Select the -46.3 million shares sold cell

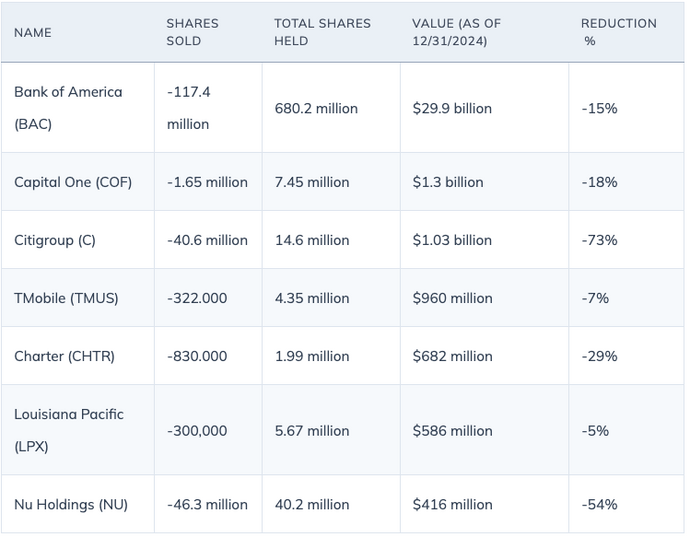[207, 504]
